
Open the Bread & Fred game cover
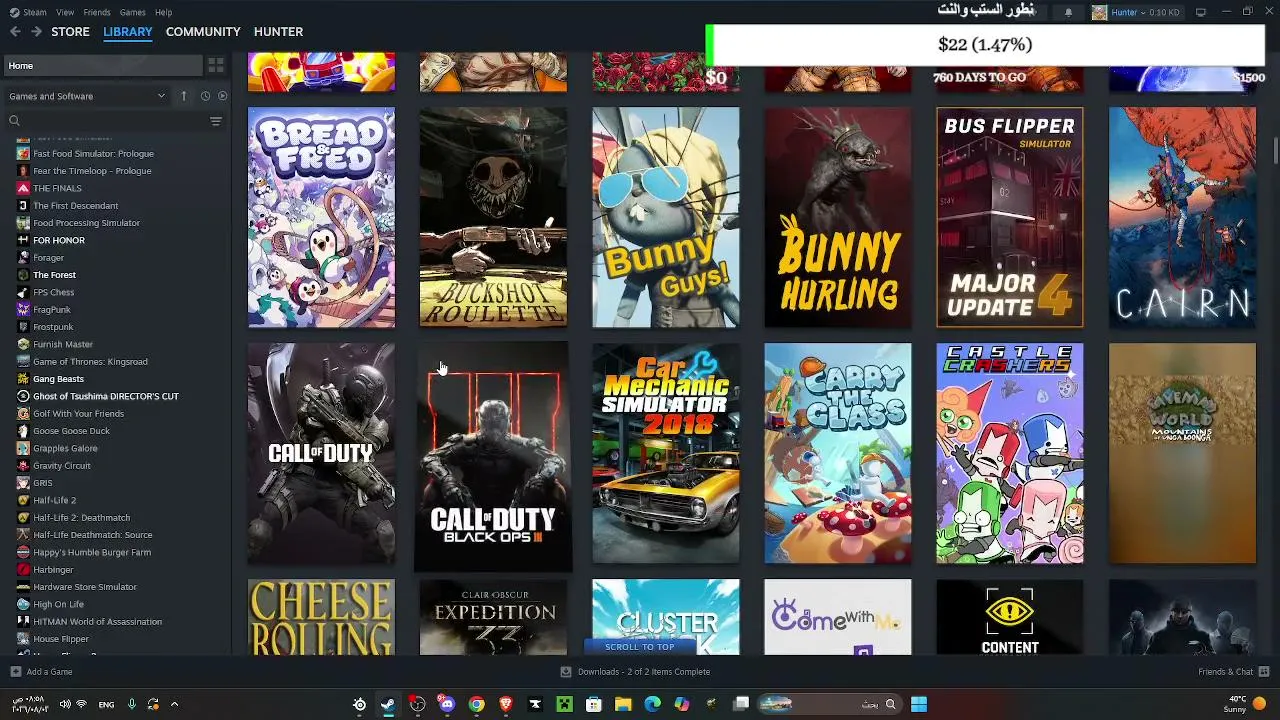(x=321, y=217)
